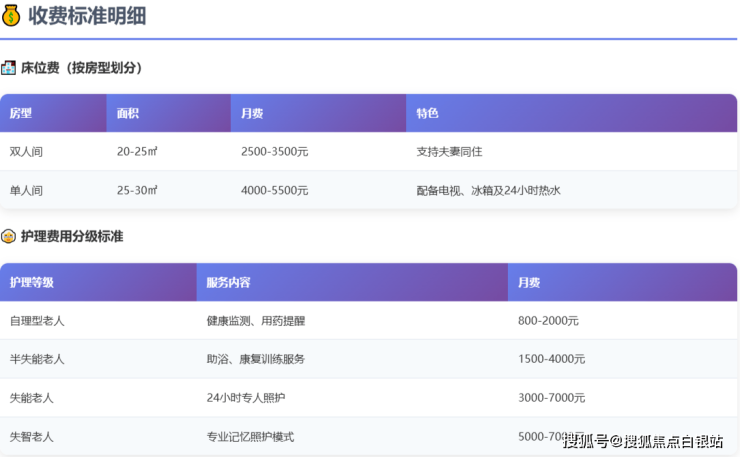
Task: Select the 月费 header in bed fee table
Action: [x=252, y=114]
